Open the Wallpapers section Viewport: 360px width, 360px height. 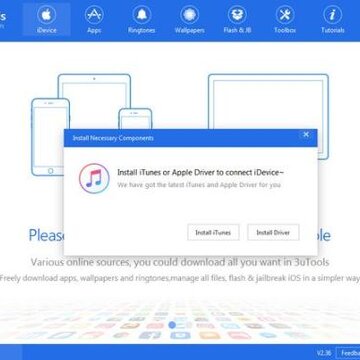[x=189, y=19]
